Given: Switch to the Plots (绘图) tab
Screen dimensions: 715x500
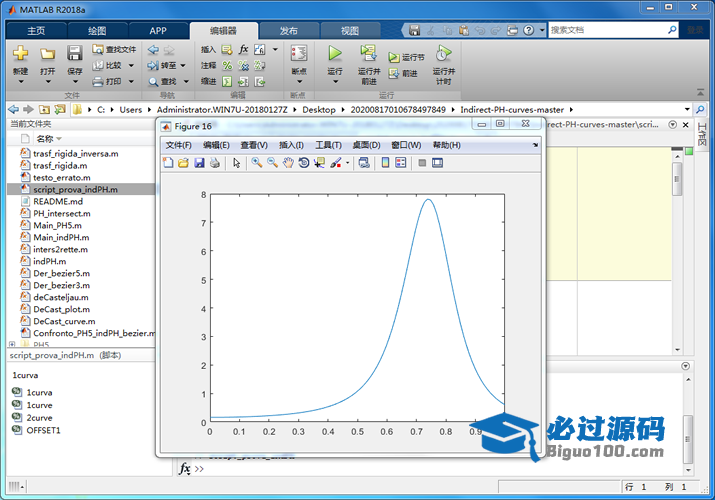Looking at the screenshot, I should click(x=97, y=31).
